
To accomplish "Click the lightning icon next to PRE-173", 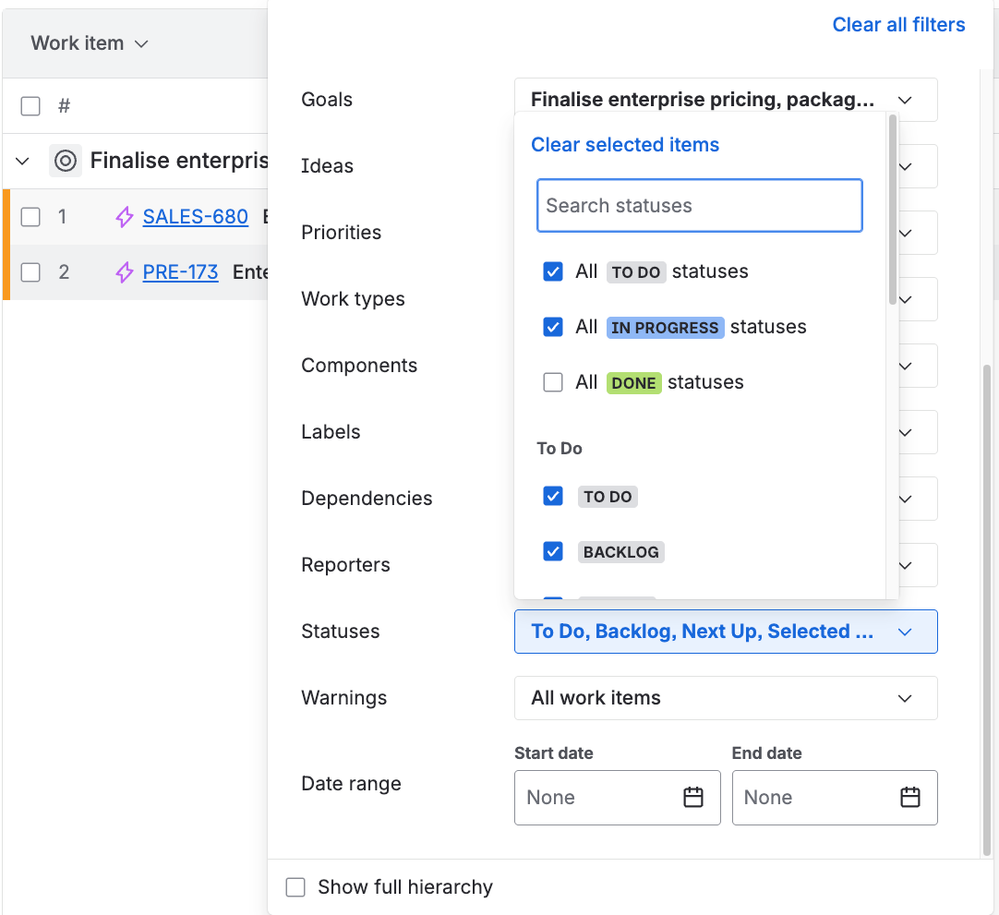I will (x=125, y=272).
